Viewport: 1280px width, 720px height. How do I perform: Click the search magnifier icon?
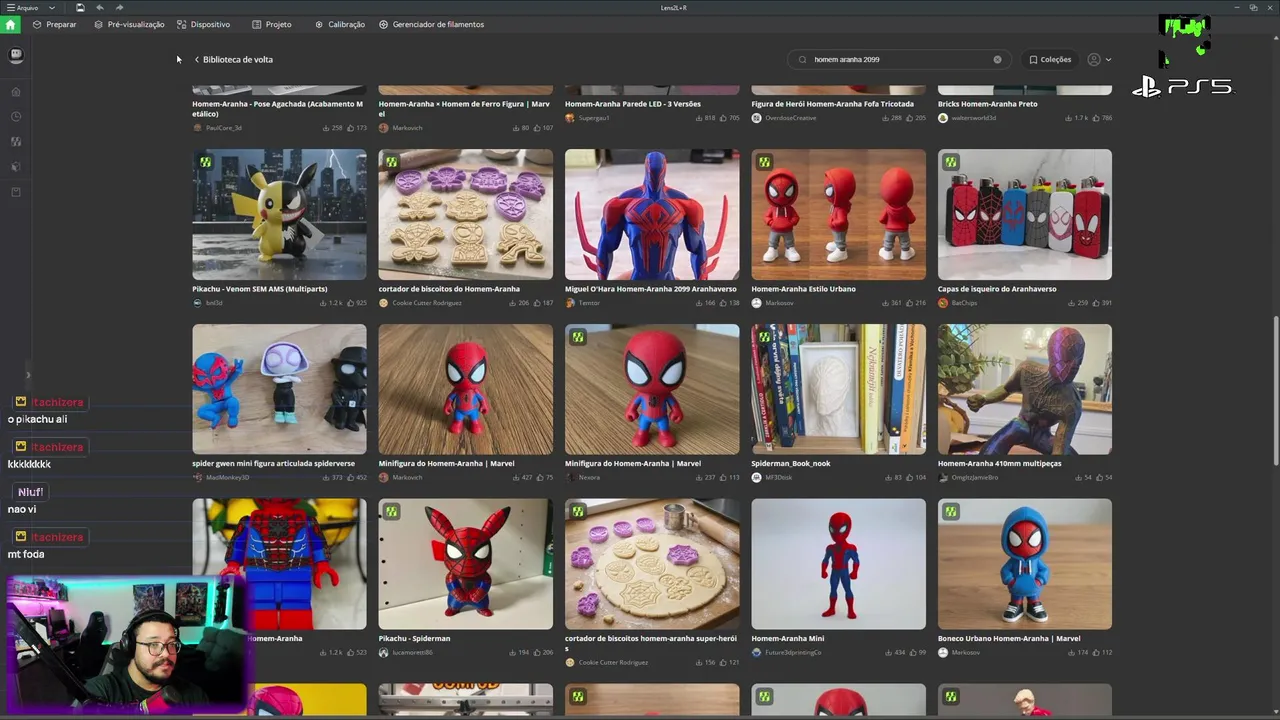click(802, 59)
